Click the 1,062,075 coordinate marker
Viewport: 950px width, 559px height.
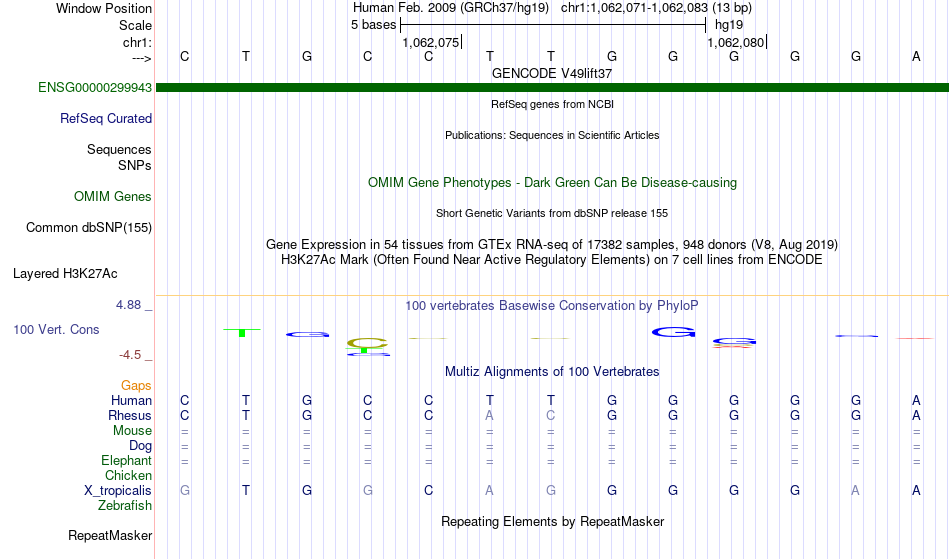[431, 42]
